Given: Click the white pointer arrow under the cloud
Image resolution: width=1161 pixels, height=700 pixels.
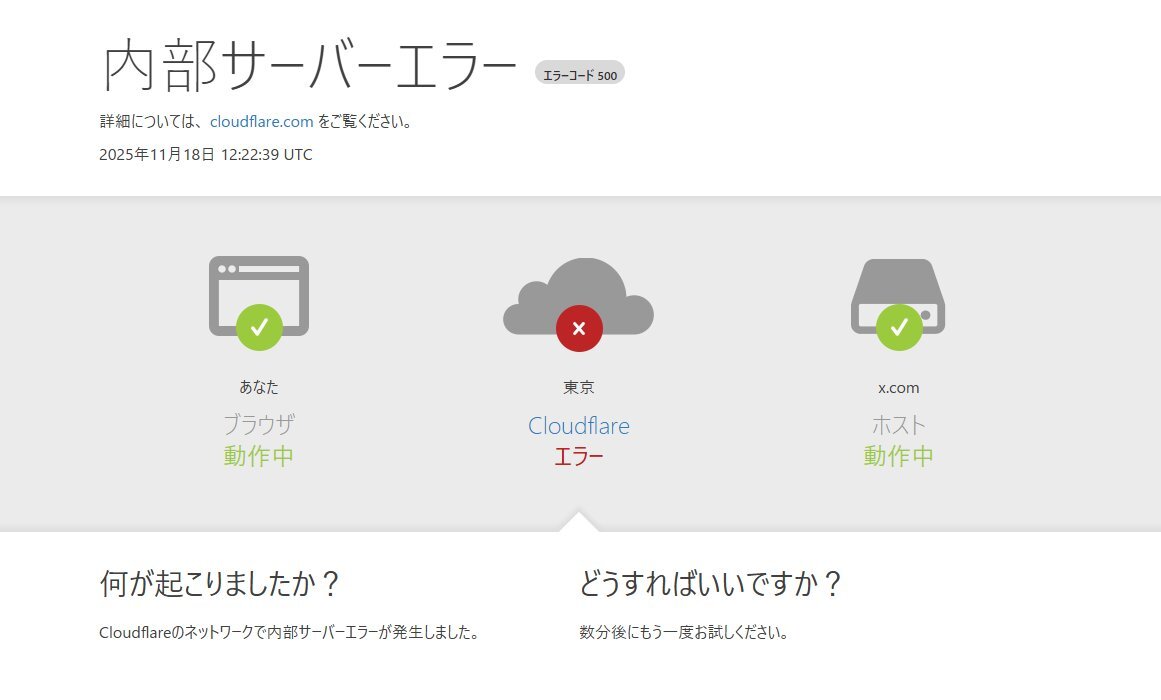Looking at the screenshot, I should tap(580, 522).
